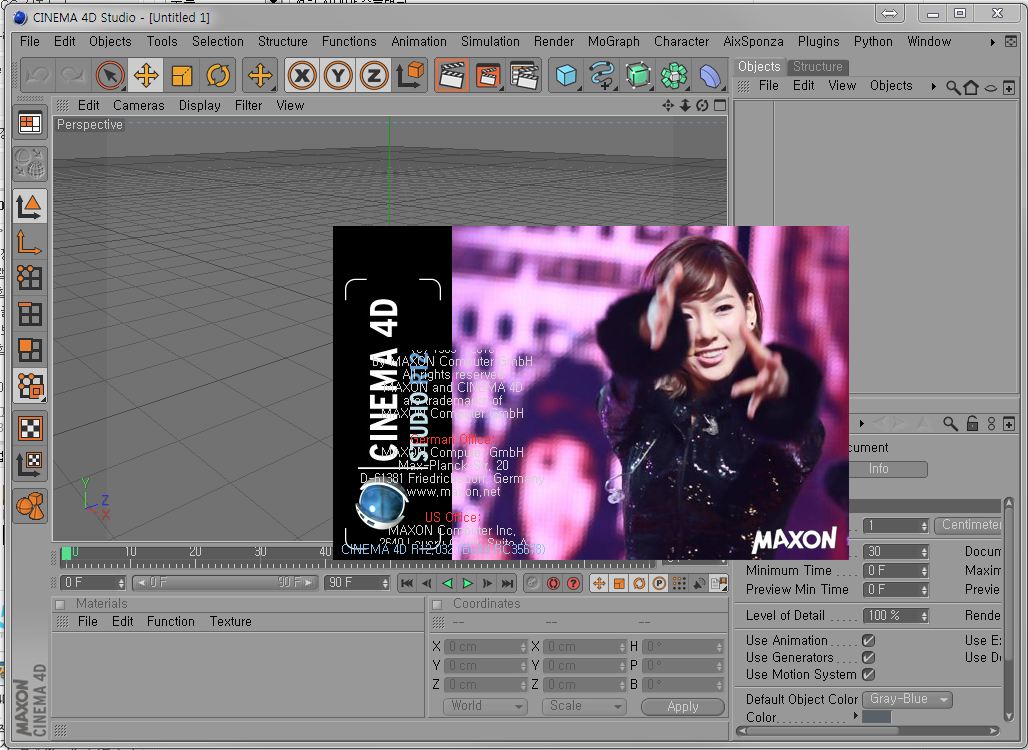This screenshot has width=1028, height=750.
Task: Click the current frame 0 F field
Action: pyautogui.click(x=92, y=582)
